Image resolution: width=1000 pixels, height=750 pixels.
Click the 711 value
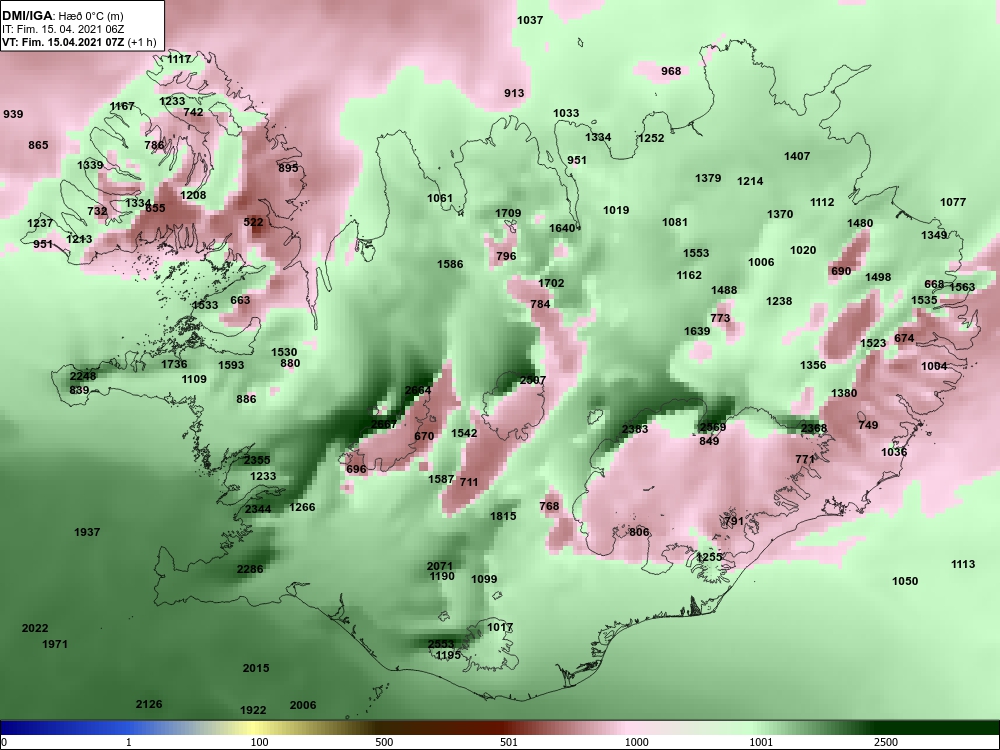[469, 483]
